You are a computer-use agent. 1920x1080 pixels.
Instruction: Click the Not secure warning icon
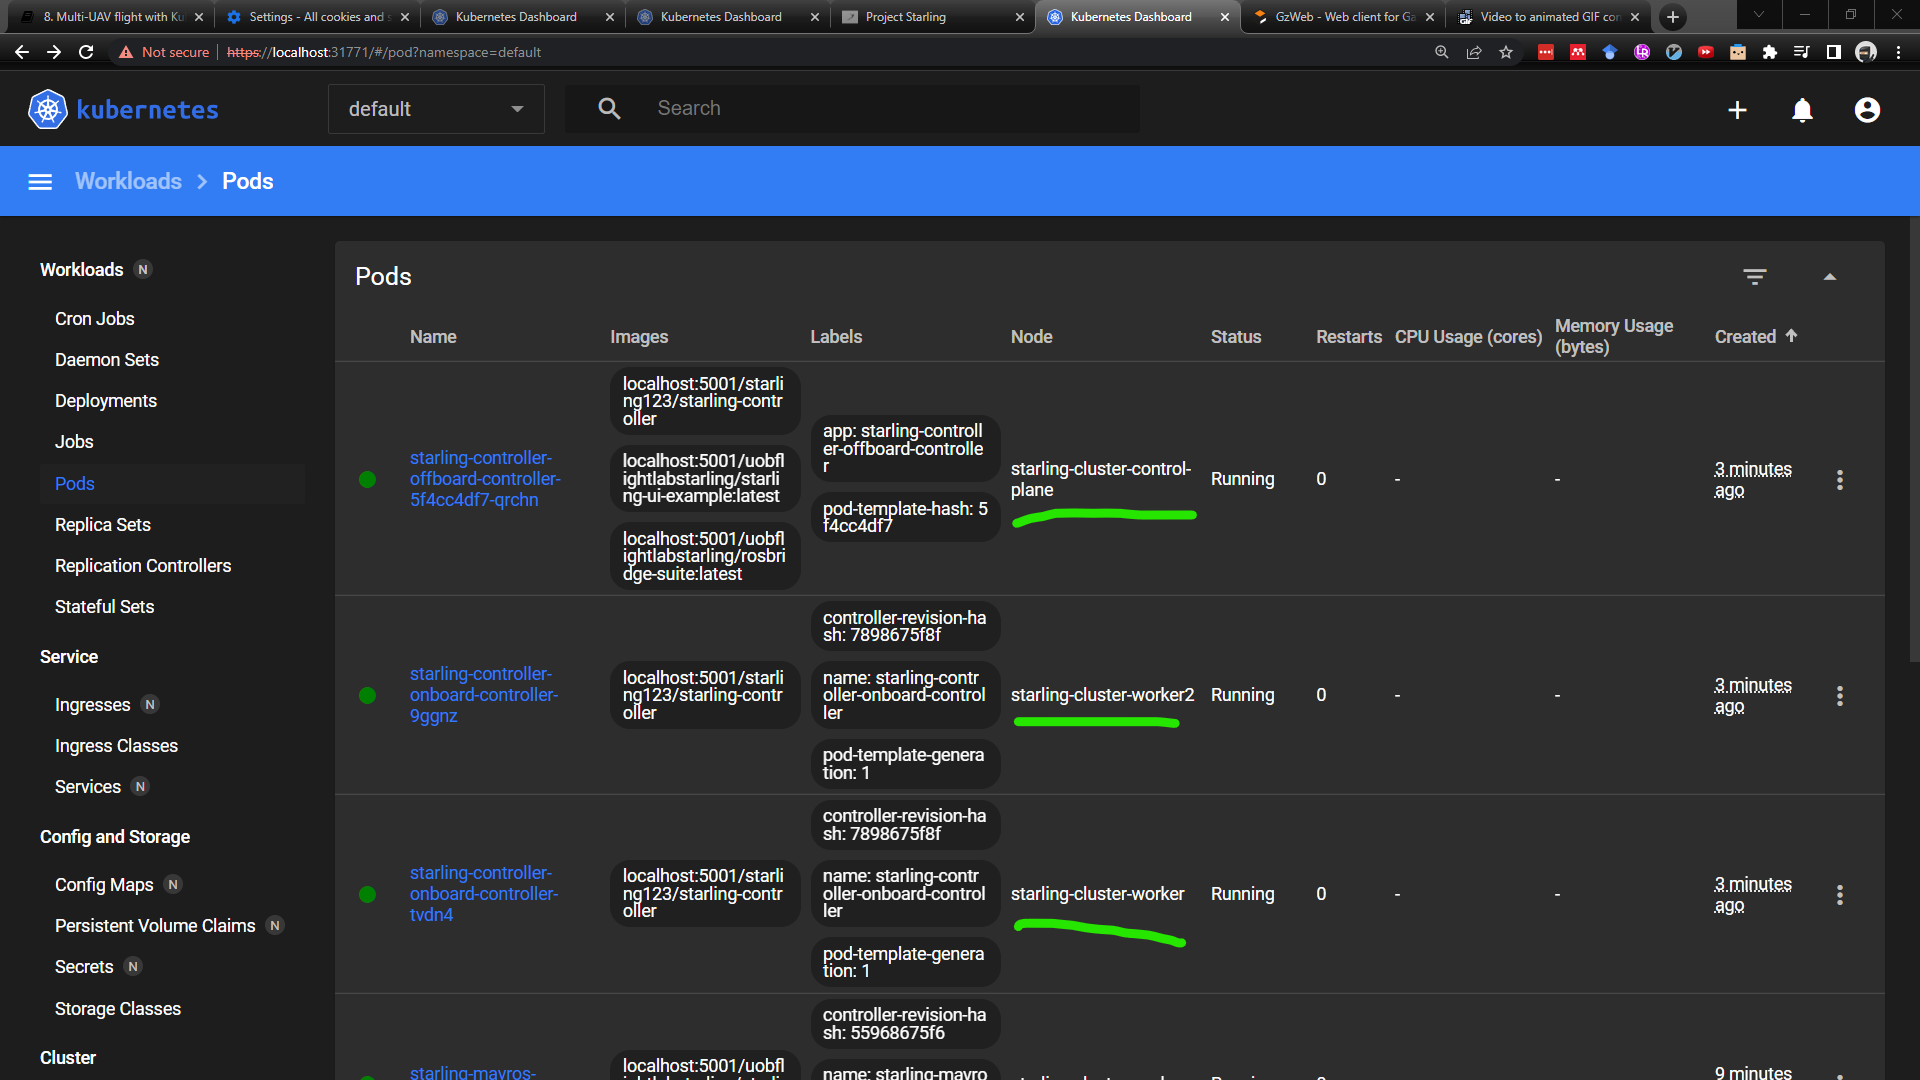point(126,52)
